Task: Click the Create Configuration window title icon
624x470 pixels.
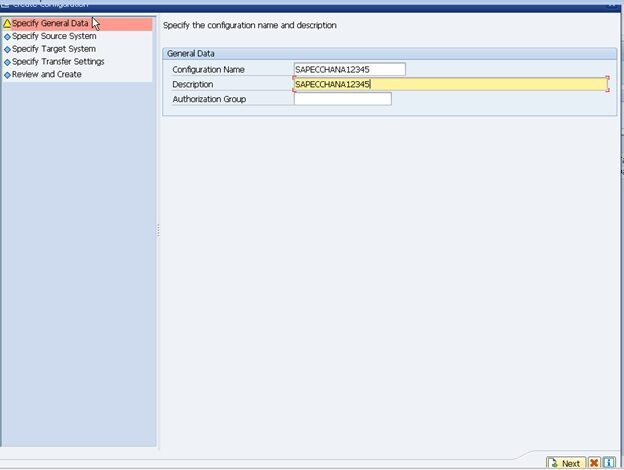Action: point(5,4)
